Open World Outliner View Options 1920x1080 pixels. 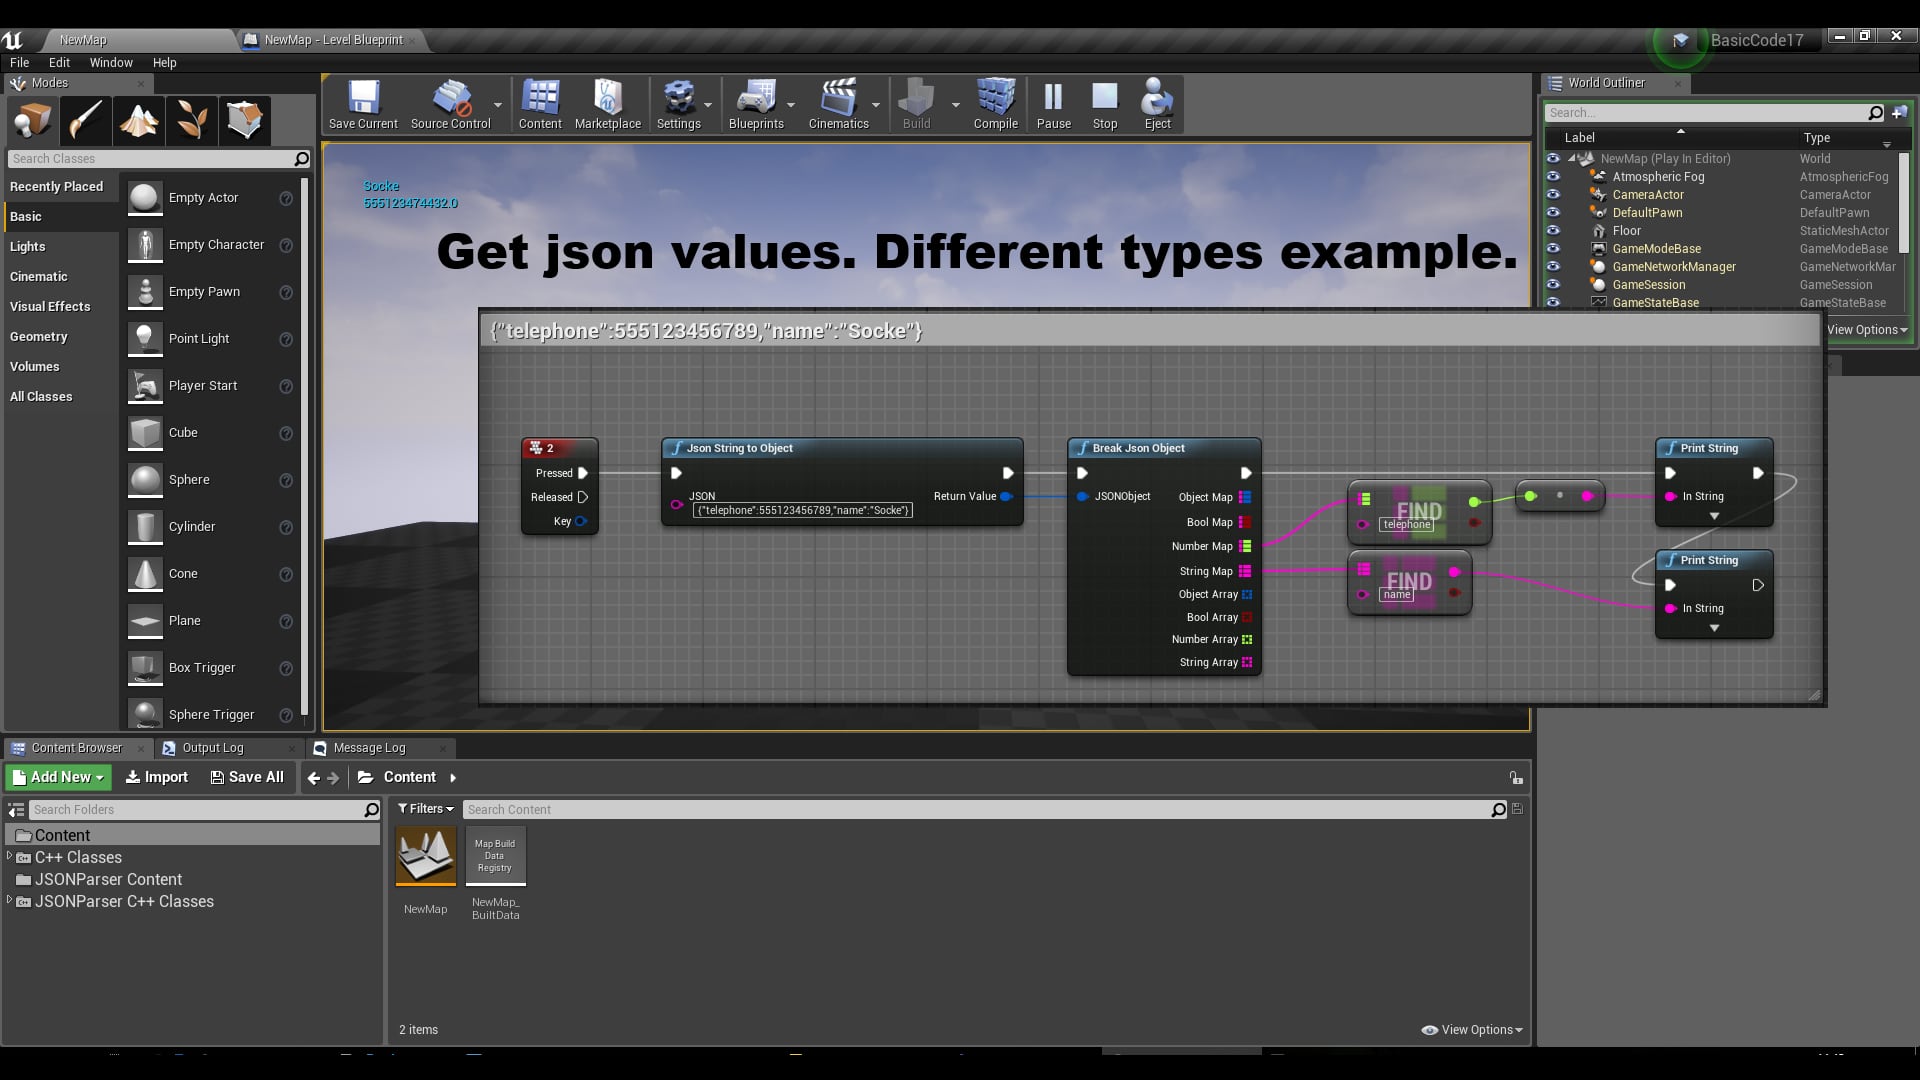point(1866,330)
